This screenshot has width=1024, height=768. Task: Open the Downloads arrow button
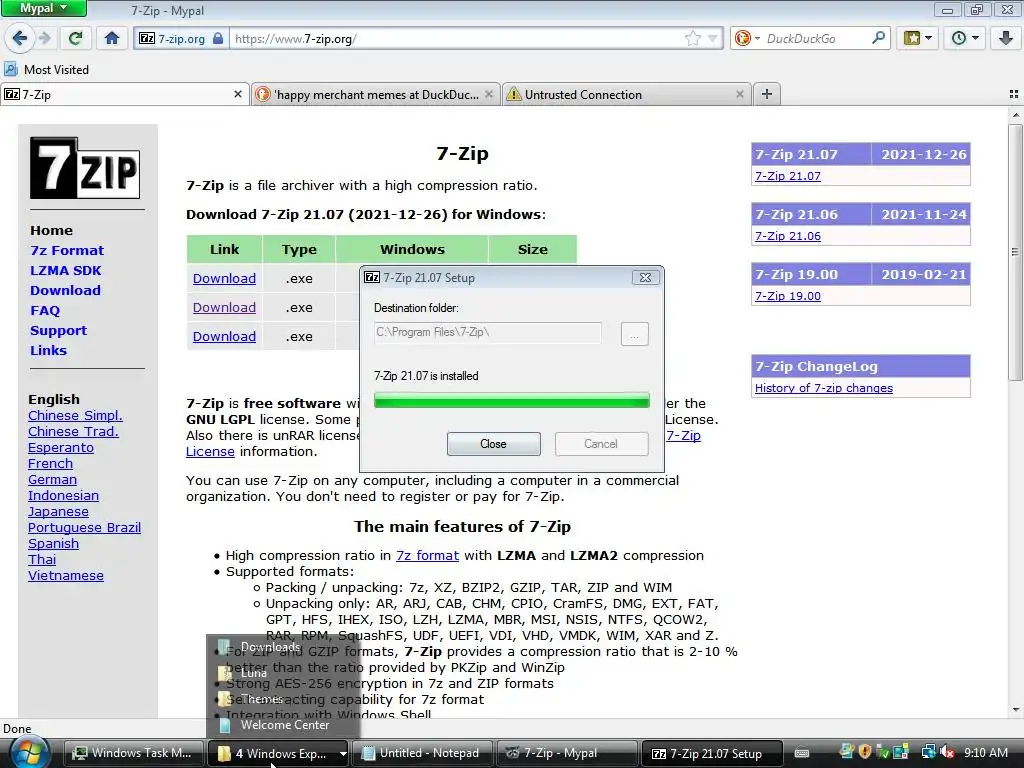pos(1006,38)
